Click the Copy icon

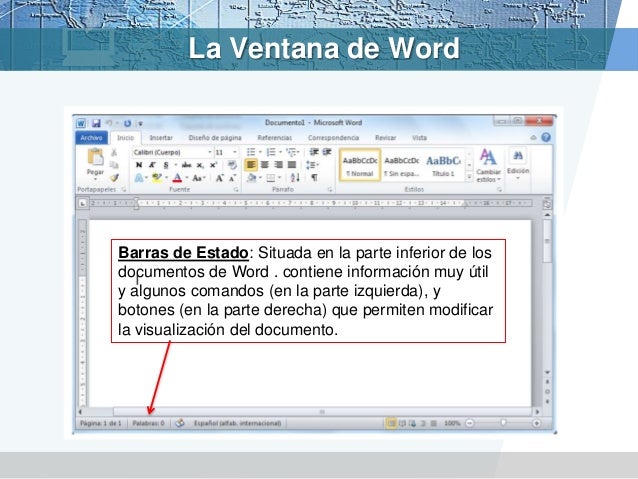click(x=114, y=165)
